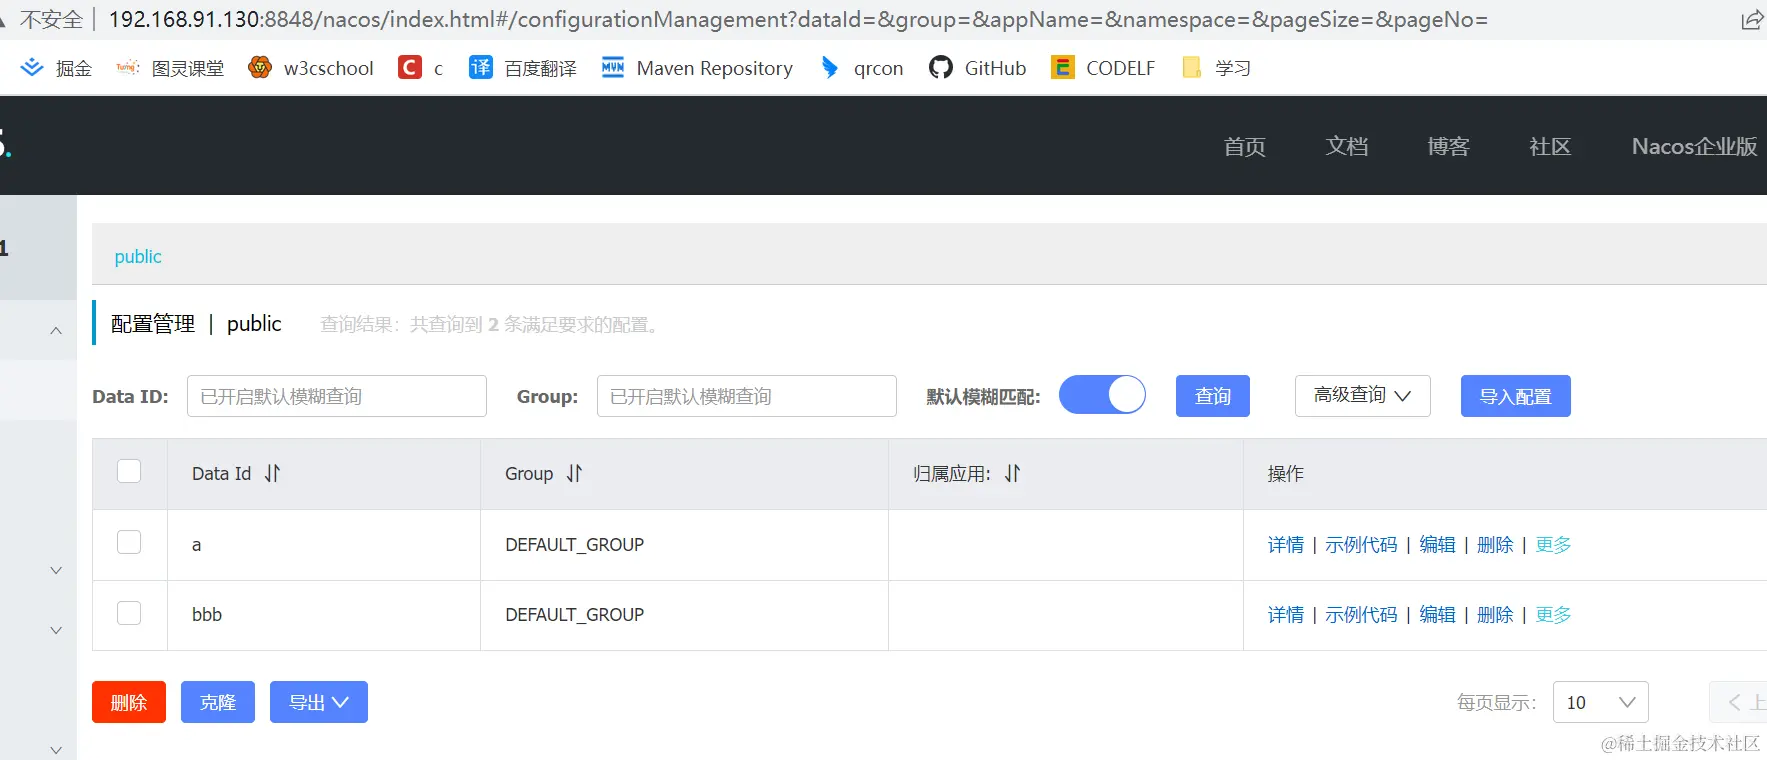Open 详情 for config a

click(x=1286, y=545)
